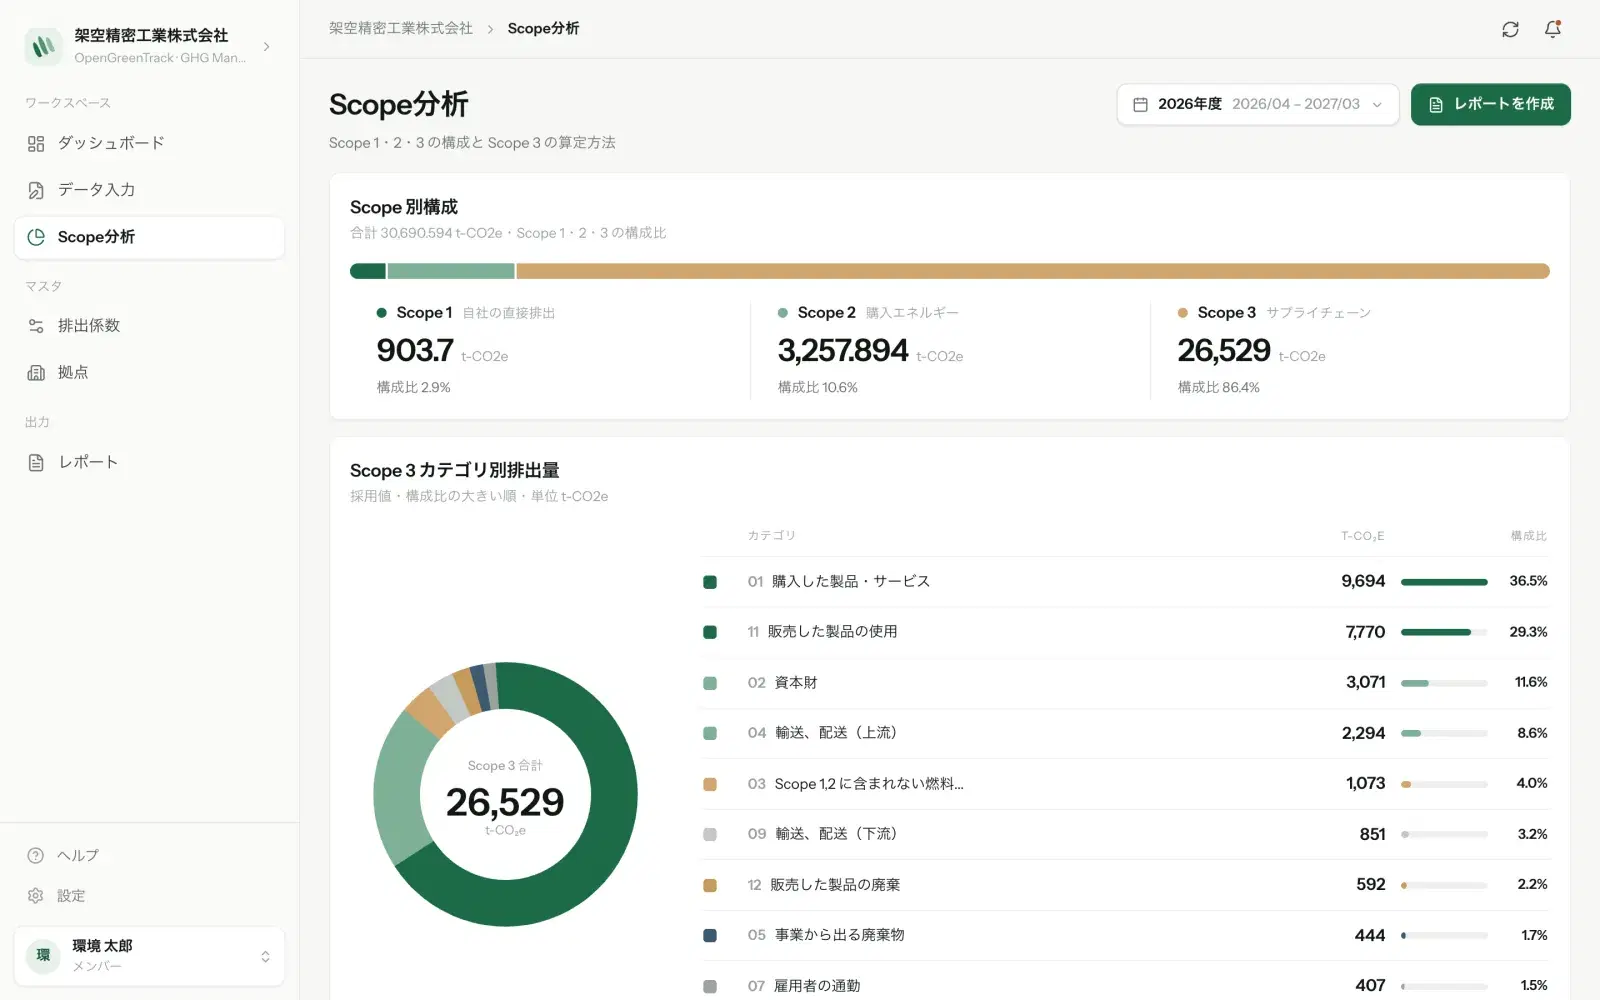The height and width of the screenshot is (1000, 1600).
Task: Select the 04 輸送、配送（上流） row
Action: click(1125, 733)
